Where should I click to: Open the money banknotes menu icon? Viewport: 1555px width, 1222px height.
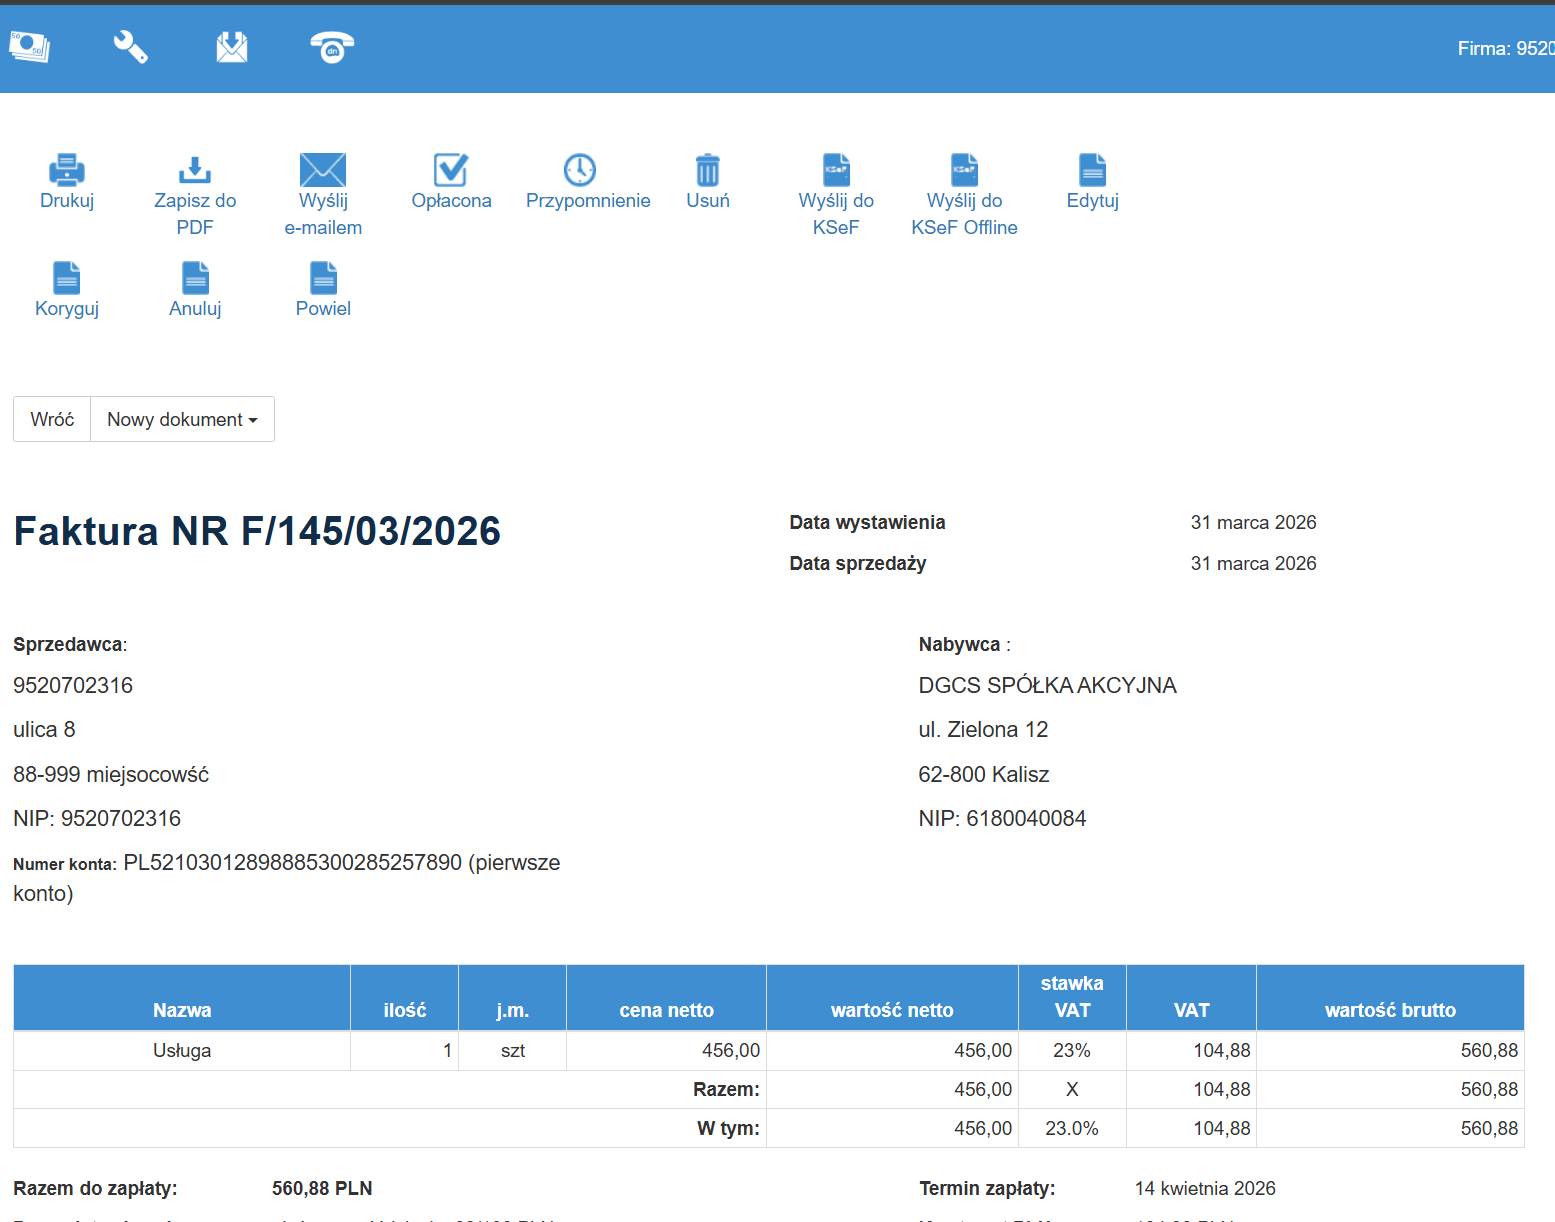pyautogui.click(x=30, y=47)
